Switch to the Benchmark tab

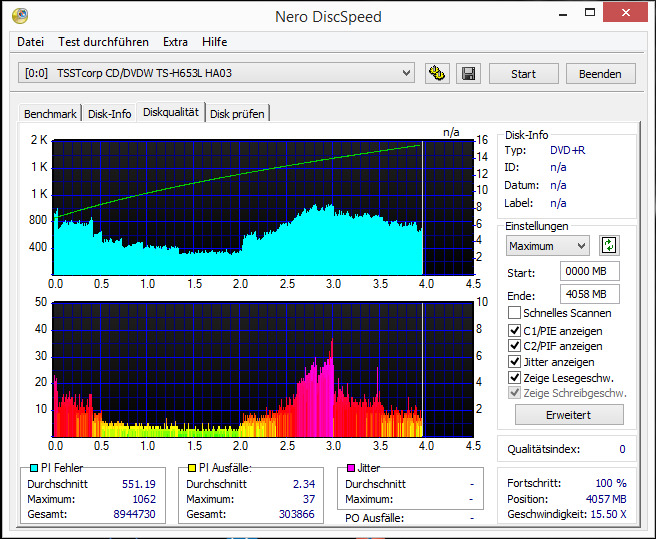click(50, 114)
